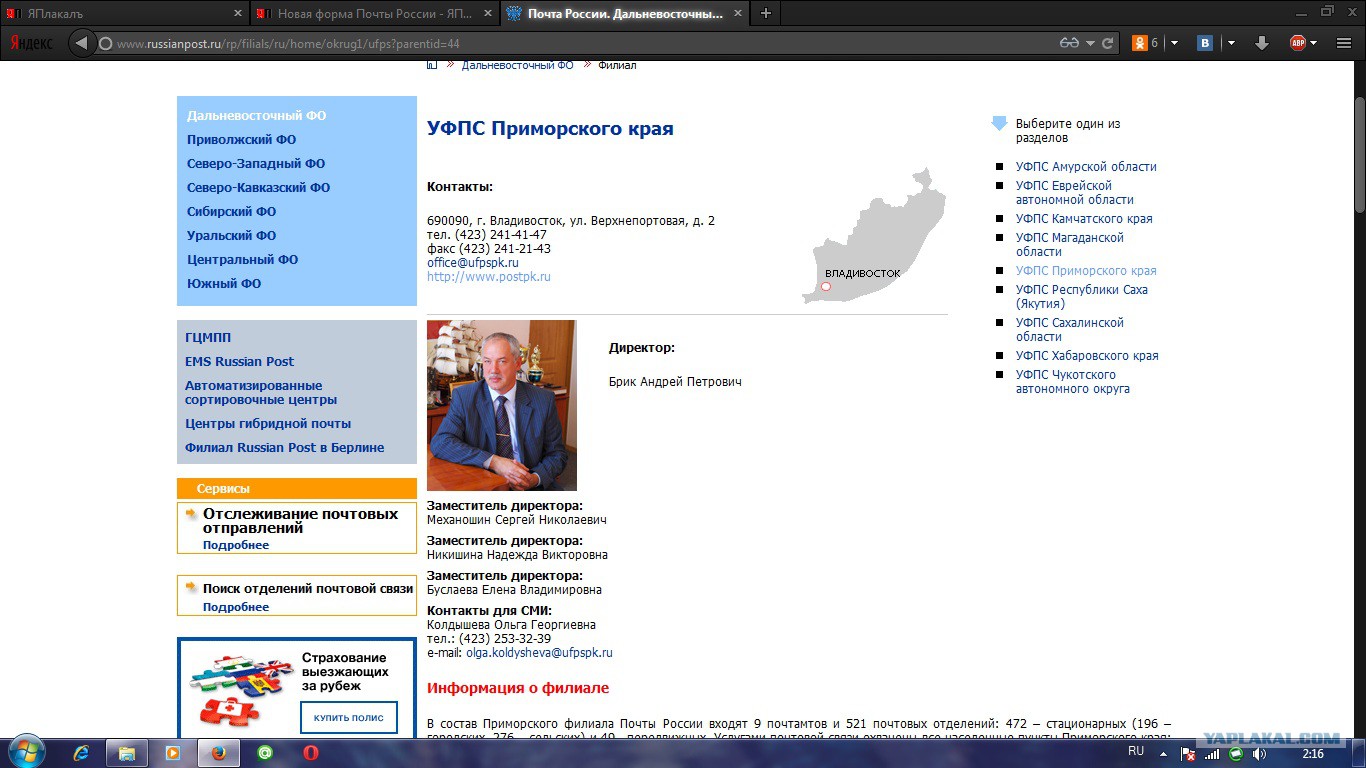1366x768 pixels.
Task: Open Центры гибридной почты link
Action: pos(268,424)
